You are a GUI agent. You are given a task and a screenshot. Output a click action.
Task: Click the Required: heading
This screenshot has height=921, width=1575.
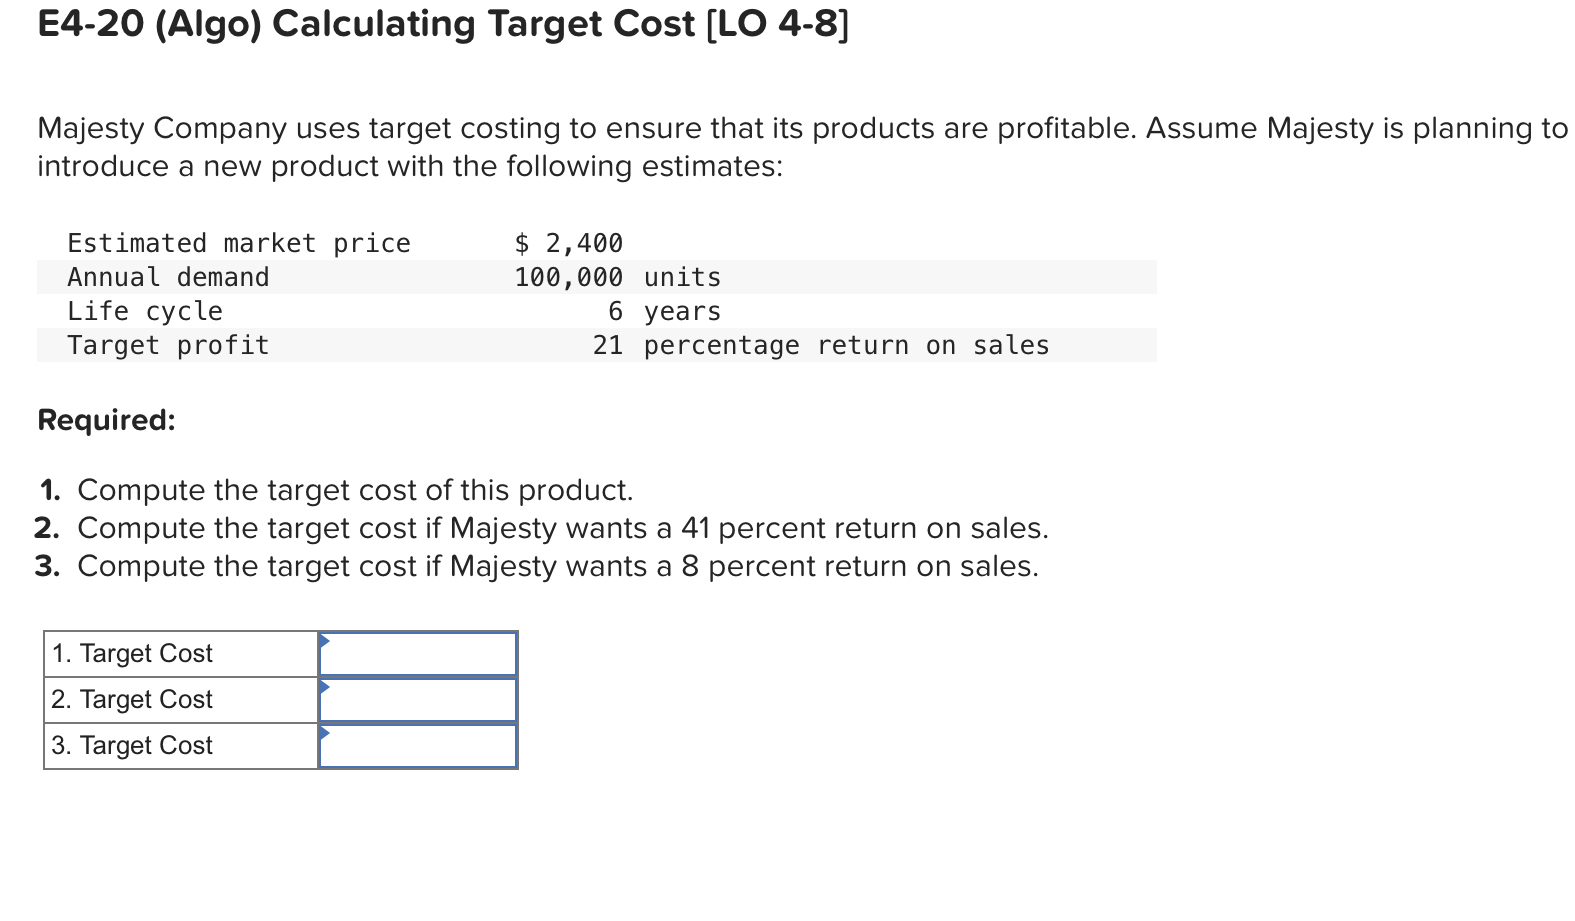click(x=105, y=421)
